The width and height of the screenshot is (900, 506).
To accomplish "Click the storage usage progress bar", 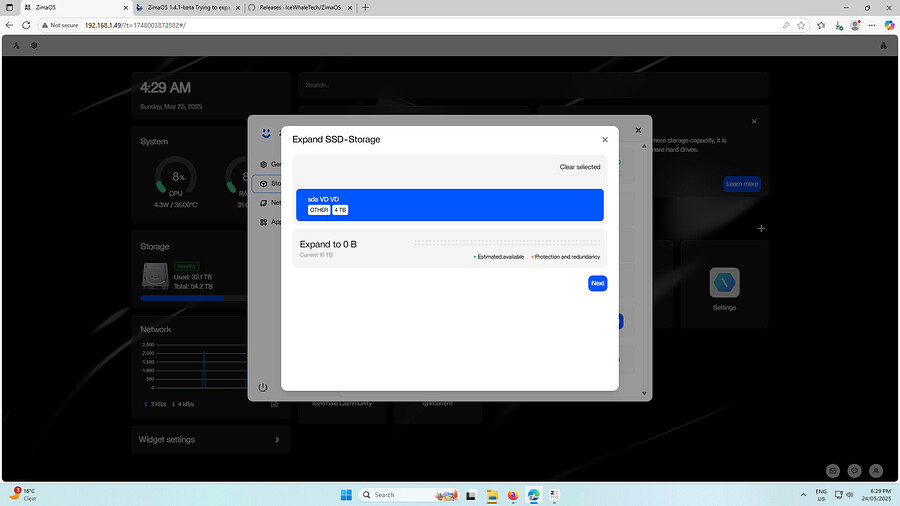I will [193, 298].
